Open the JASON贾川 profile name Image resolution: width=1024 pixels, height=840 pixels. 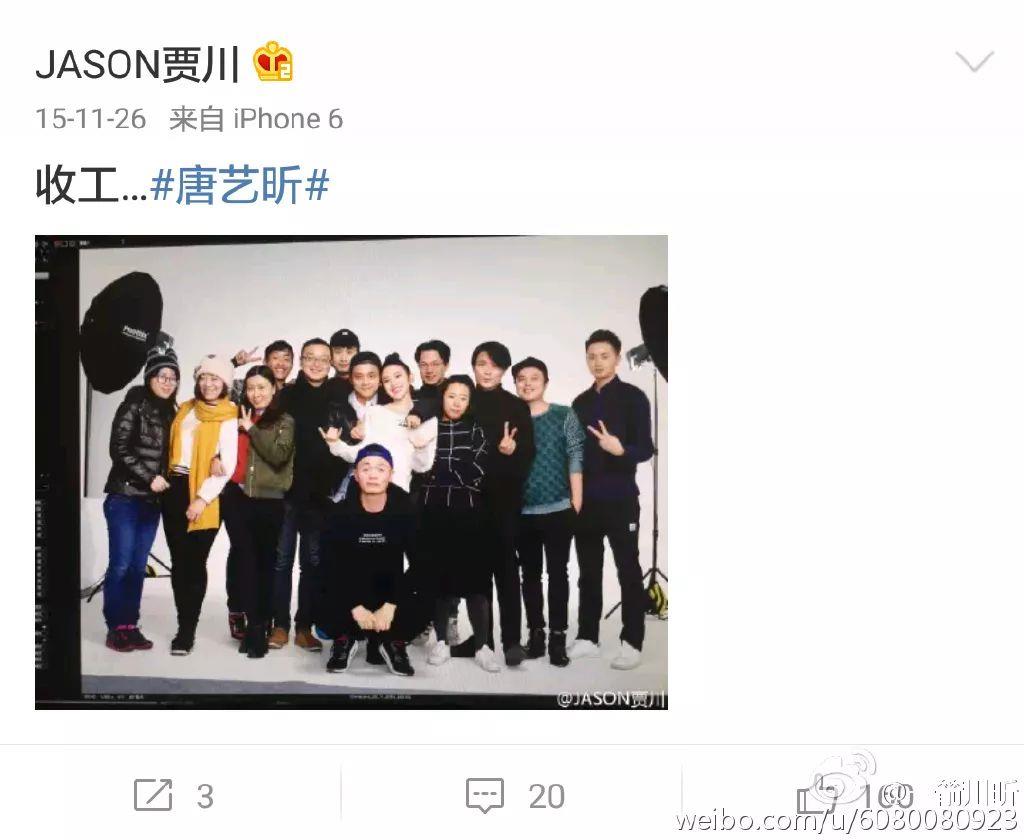pos(137,64)
